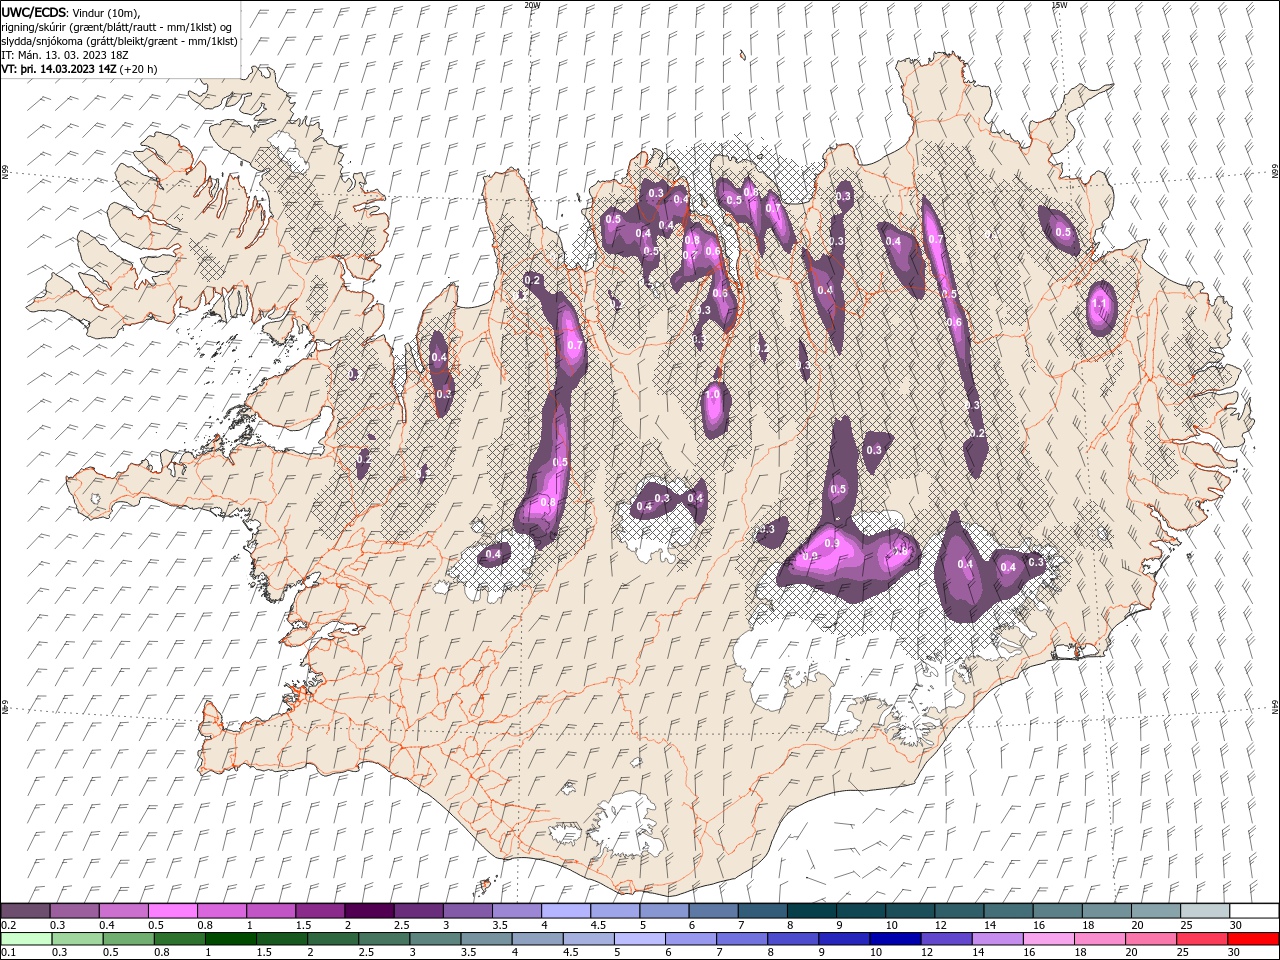Pick lower legend swatch between 2.5 and 3
The width and height of the screenshot is (1280, 960).
click(x=384, y=939)
